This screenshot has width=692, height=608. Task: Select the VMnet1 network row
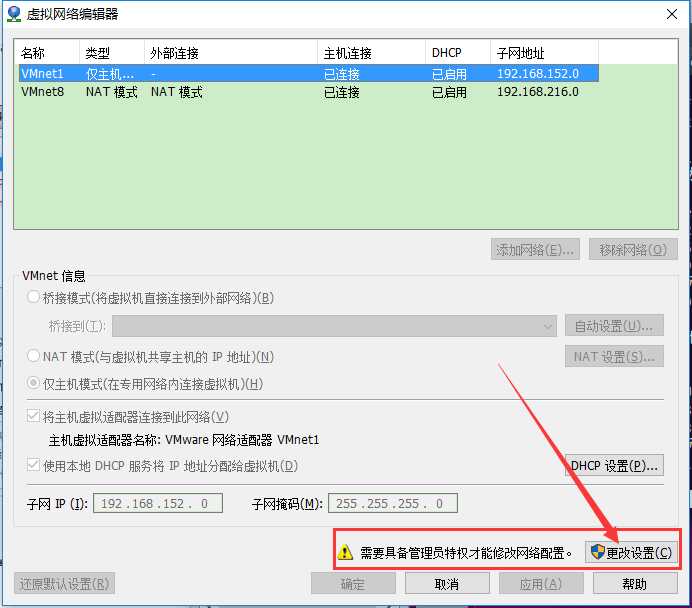click(x=308, y=73)
